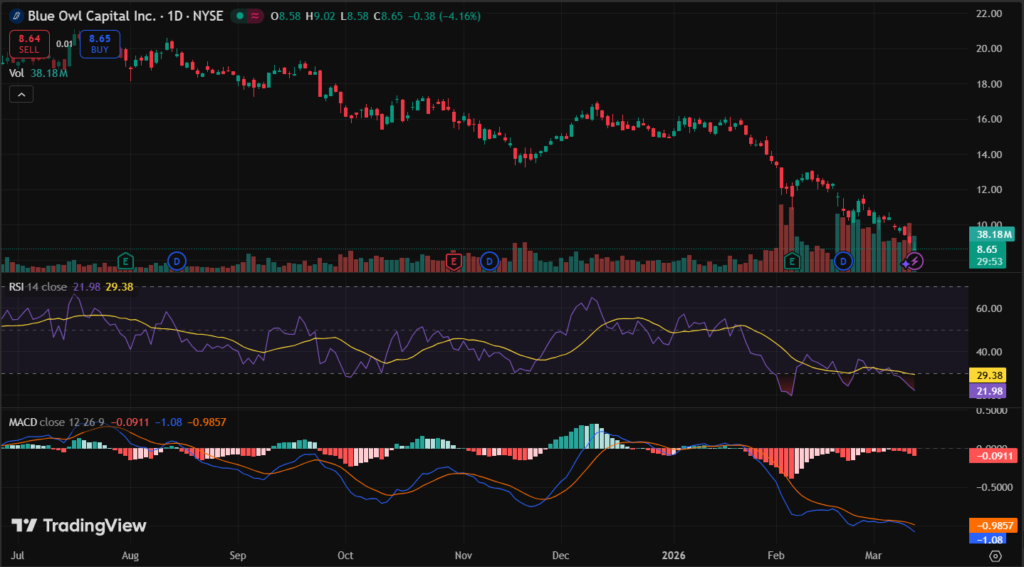Open the green earnings marker near August
Viewport: 1024px width, 567px height.
pyautogui.click(x=126, y=261)
